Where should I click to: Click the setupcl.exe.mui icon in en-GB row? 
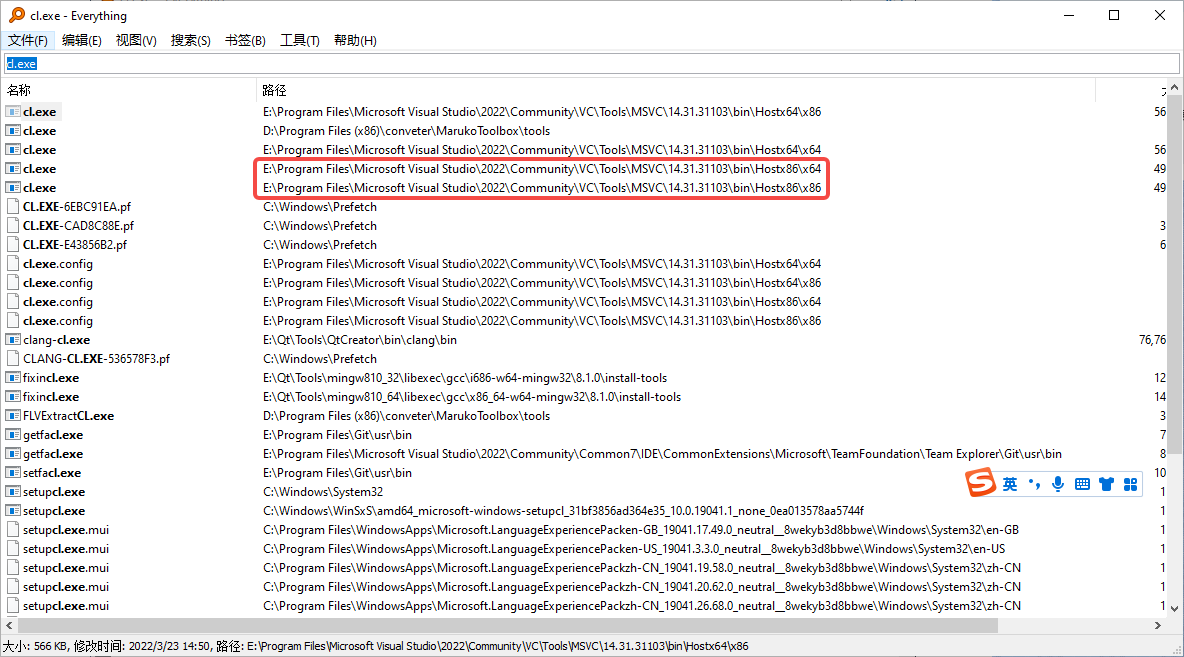tap(13, 530)
